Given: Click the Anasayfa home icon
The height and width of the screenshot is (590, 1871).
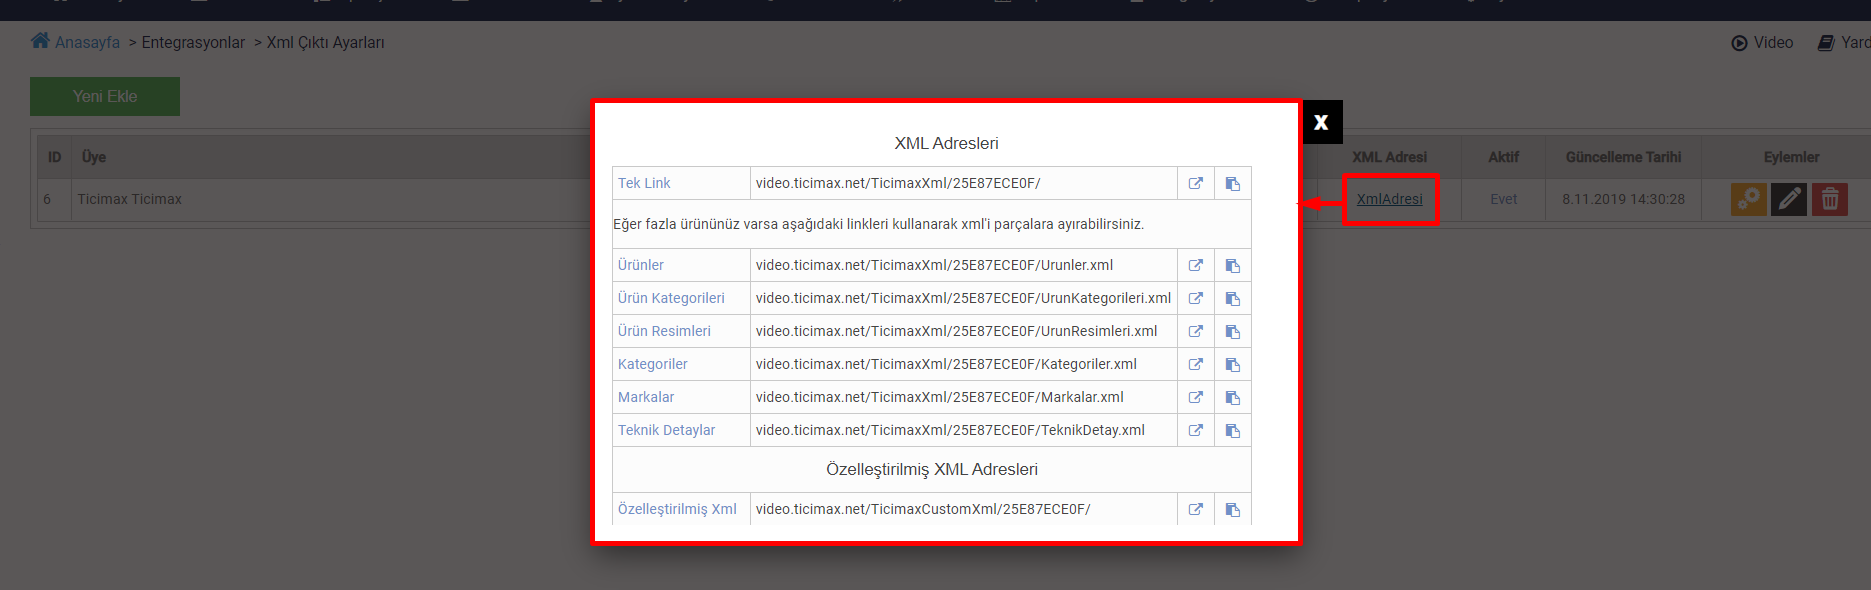Looking at the screenshot, I should (40, 41).
